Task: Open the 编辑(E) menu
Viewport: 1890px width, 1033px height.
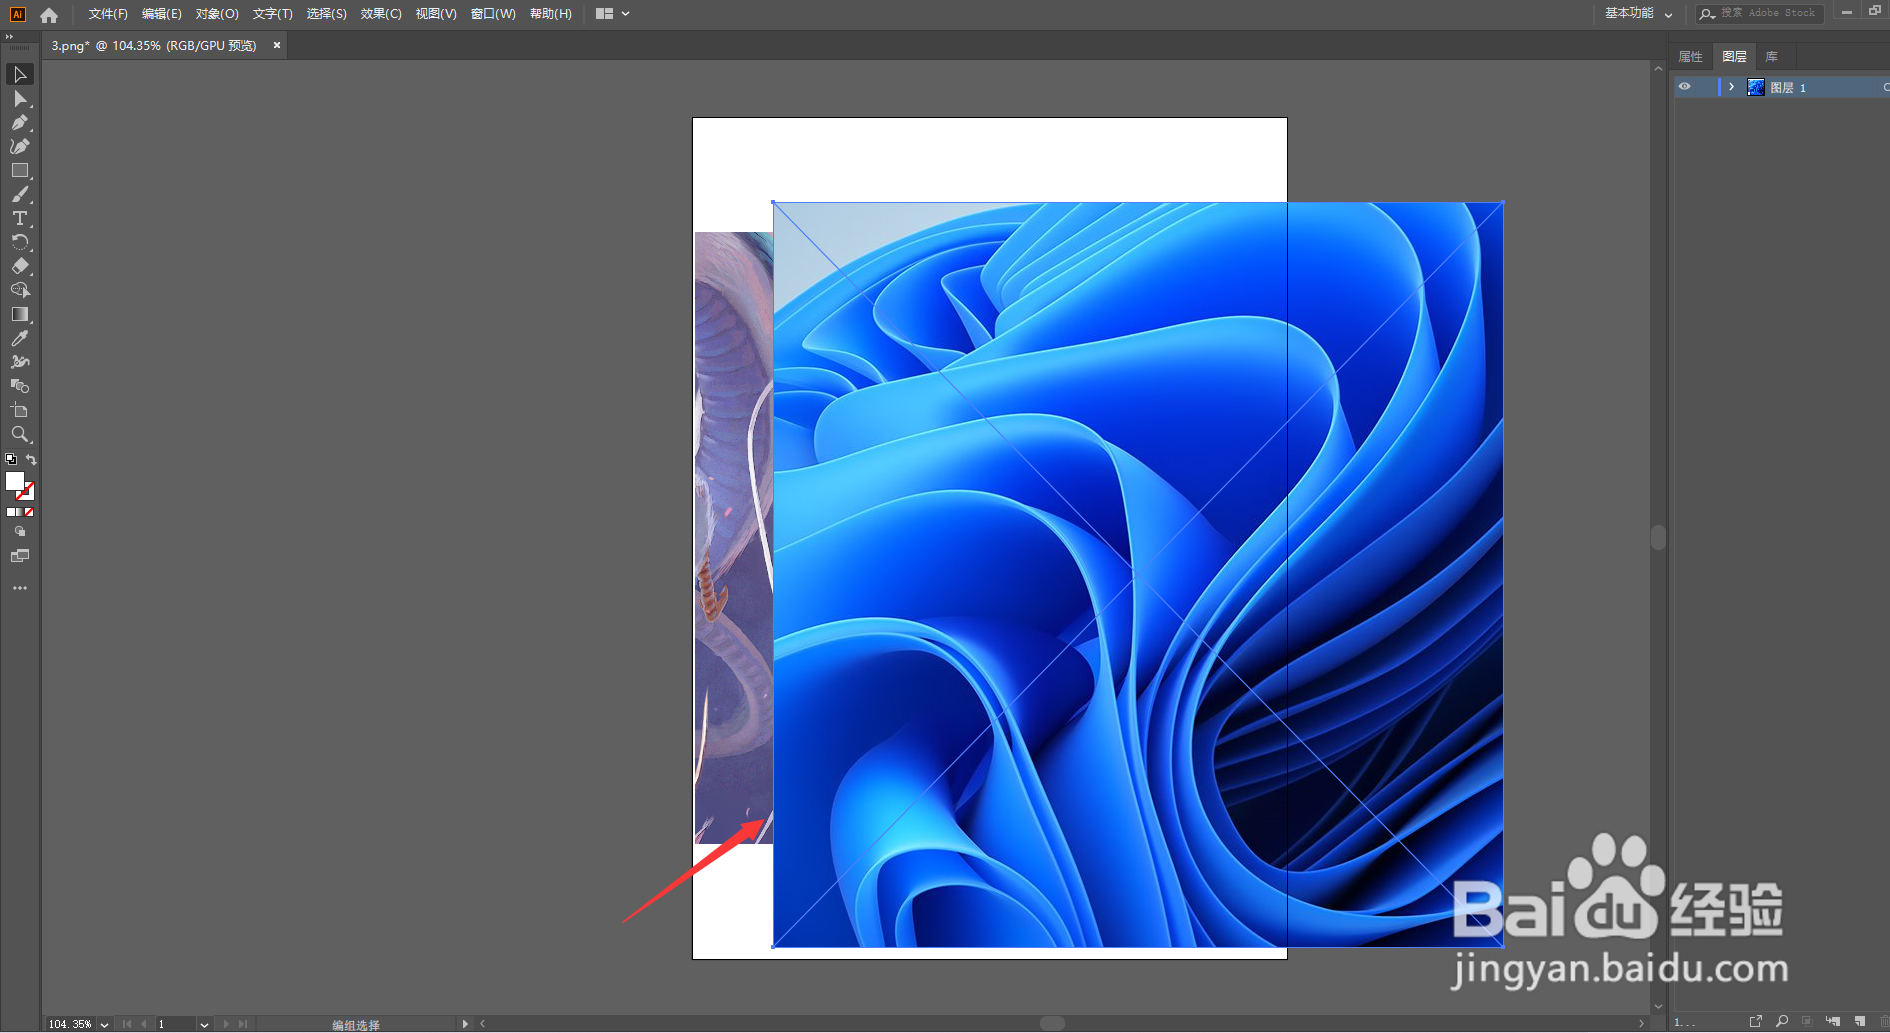Action: coord(162,14)
